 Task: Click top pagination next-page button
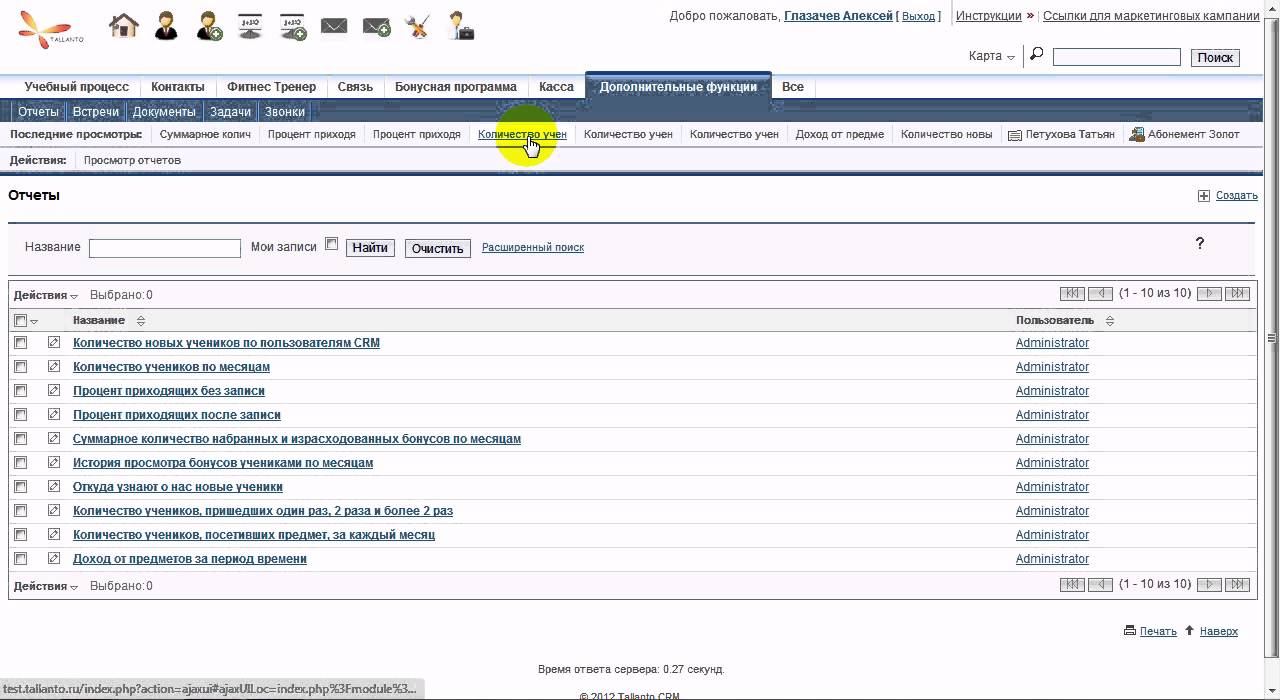pos(1209,293)
